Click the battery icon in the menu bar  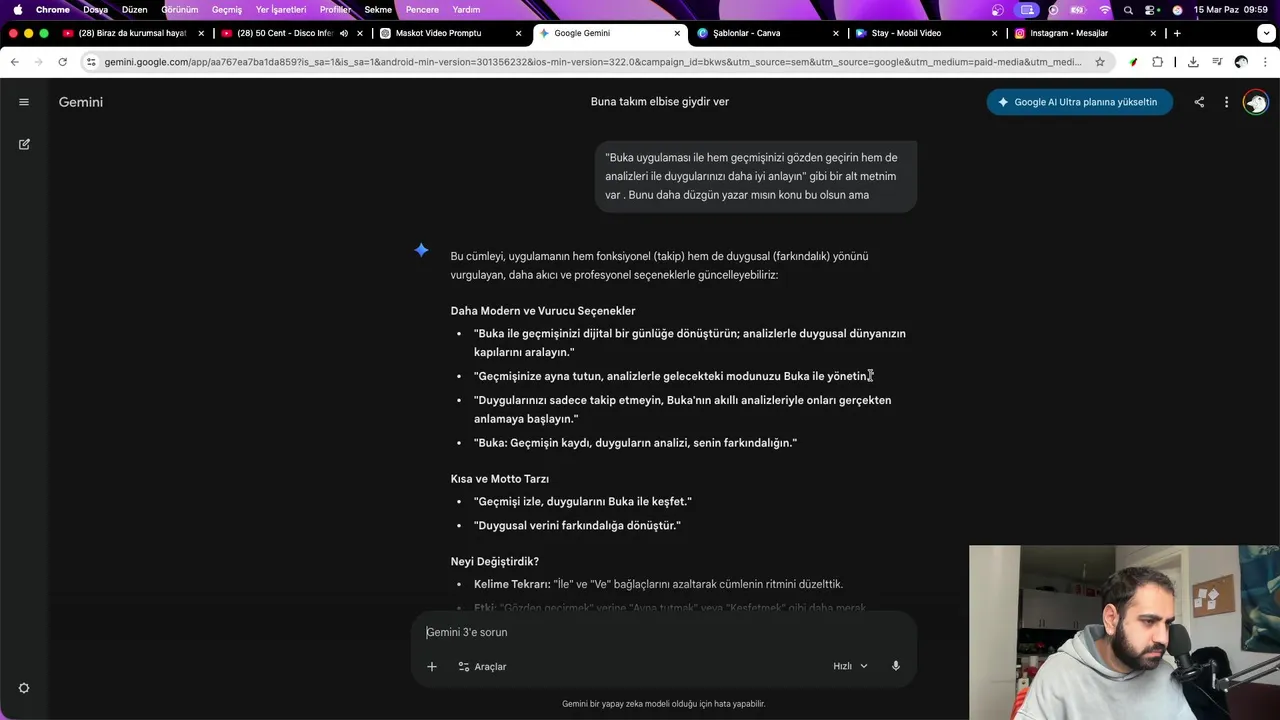pos(1079,10)
